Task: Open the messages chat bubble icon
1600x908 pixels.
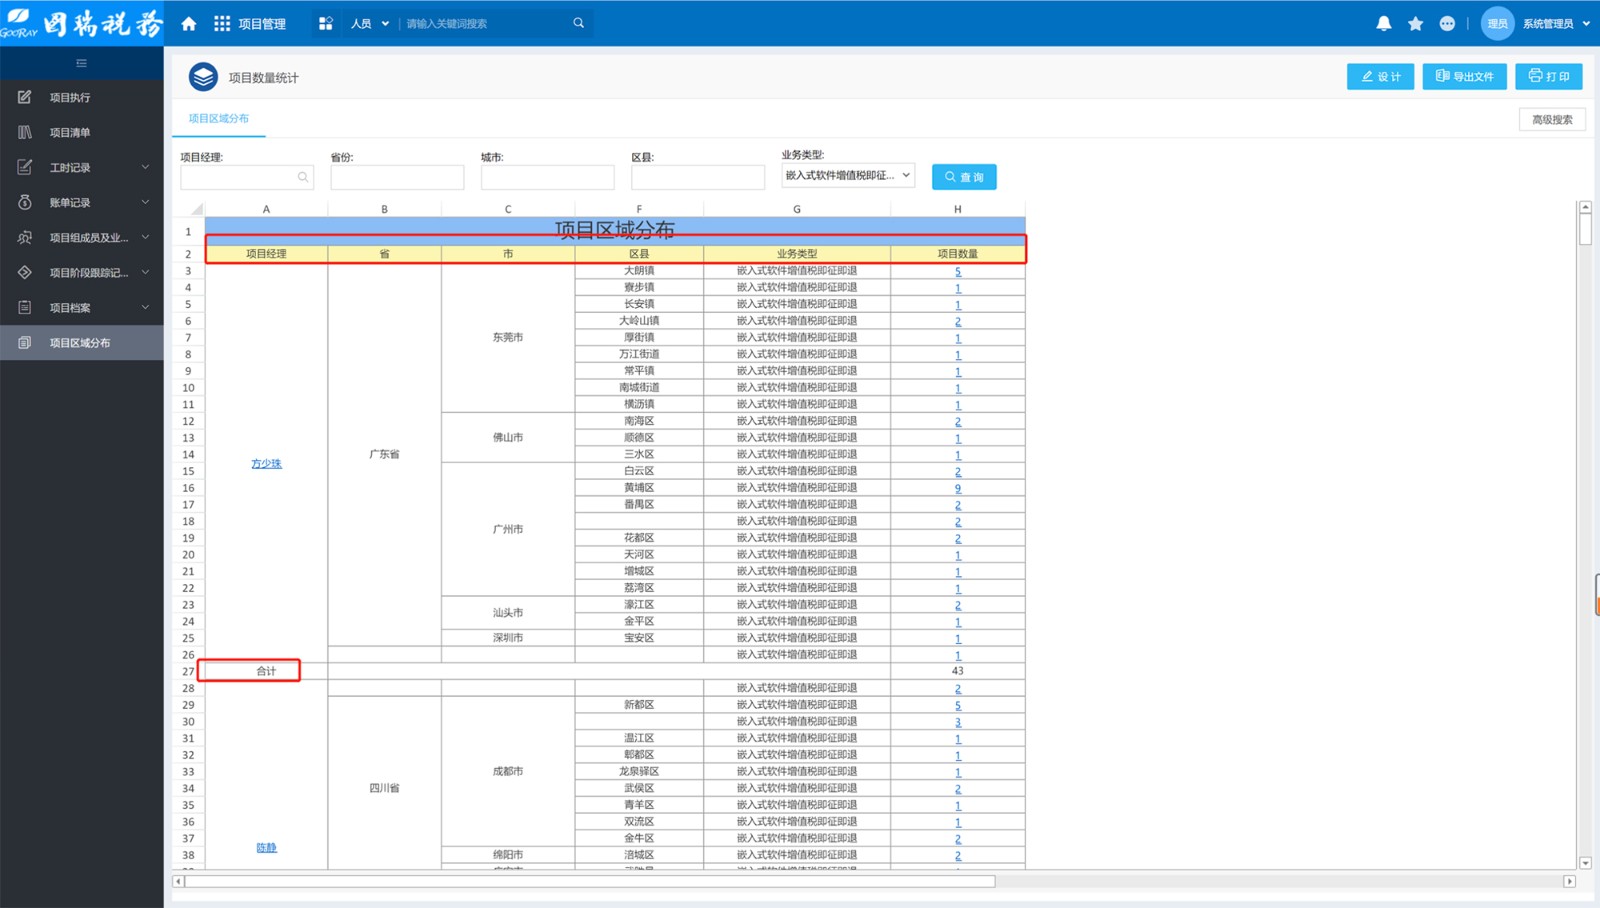Action: pos(1447,23)
